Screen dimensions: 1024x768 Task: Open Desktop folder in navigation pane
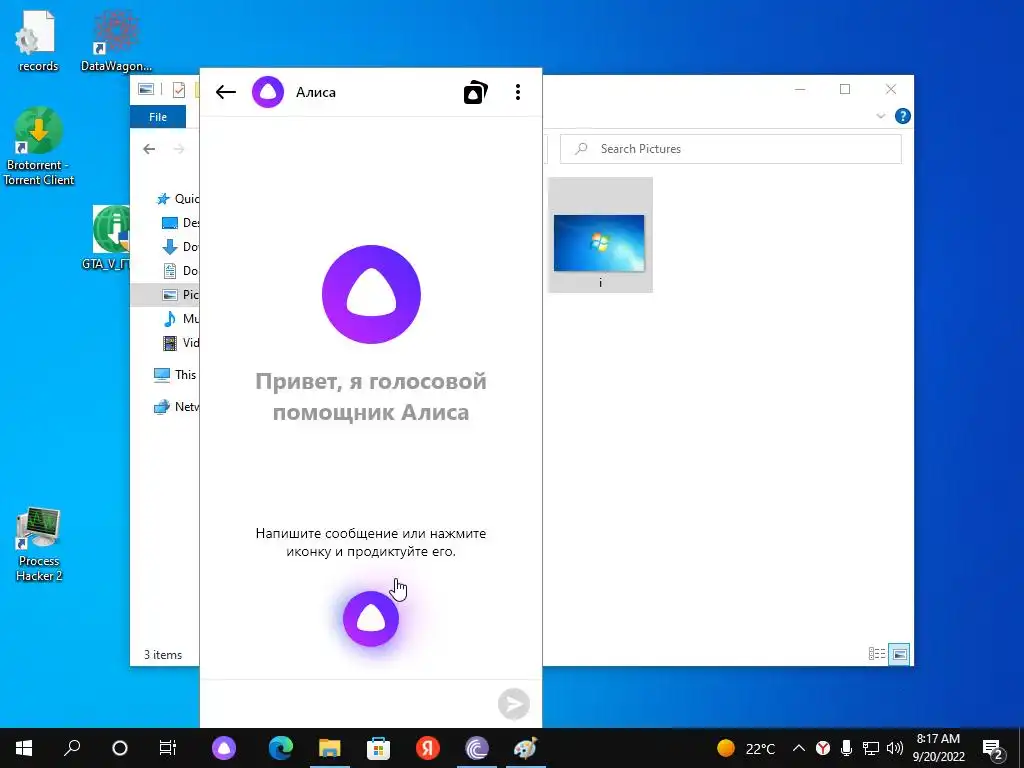click(180, 223)
